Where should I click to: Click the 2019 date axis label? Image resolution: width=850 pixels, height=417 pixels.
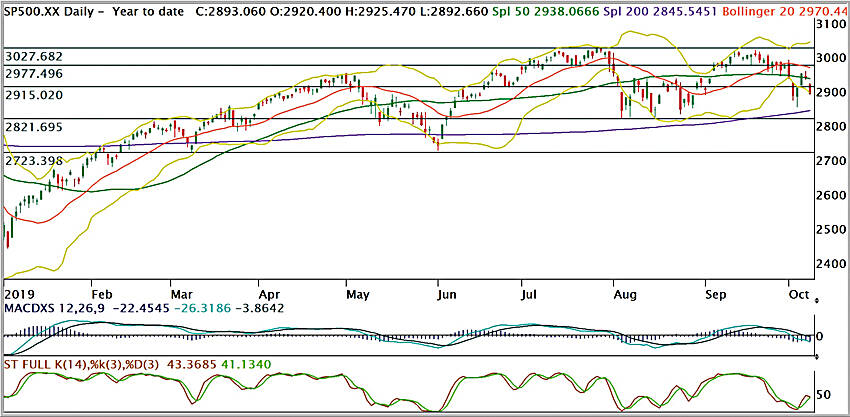pos(19,295)
